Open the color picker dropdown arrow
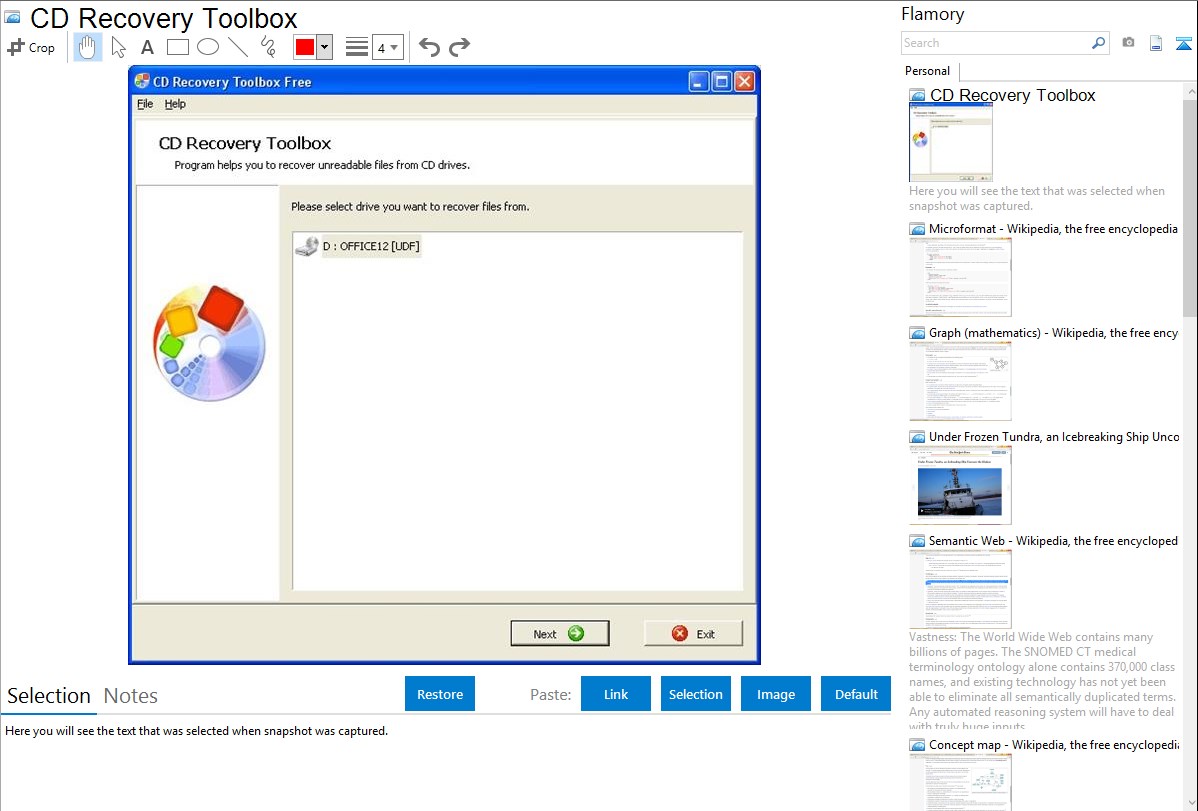 [x=324, y=47]
